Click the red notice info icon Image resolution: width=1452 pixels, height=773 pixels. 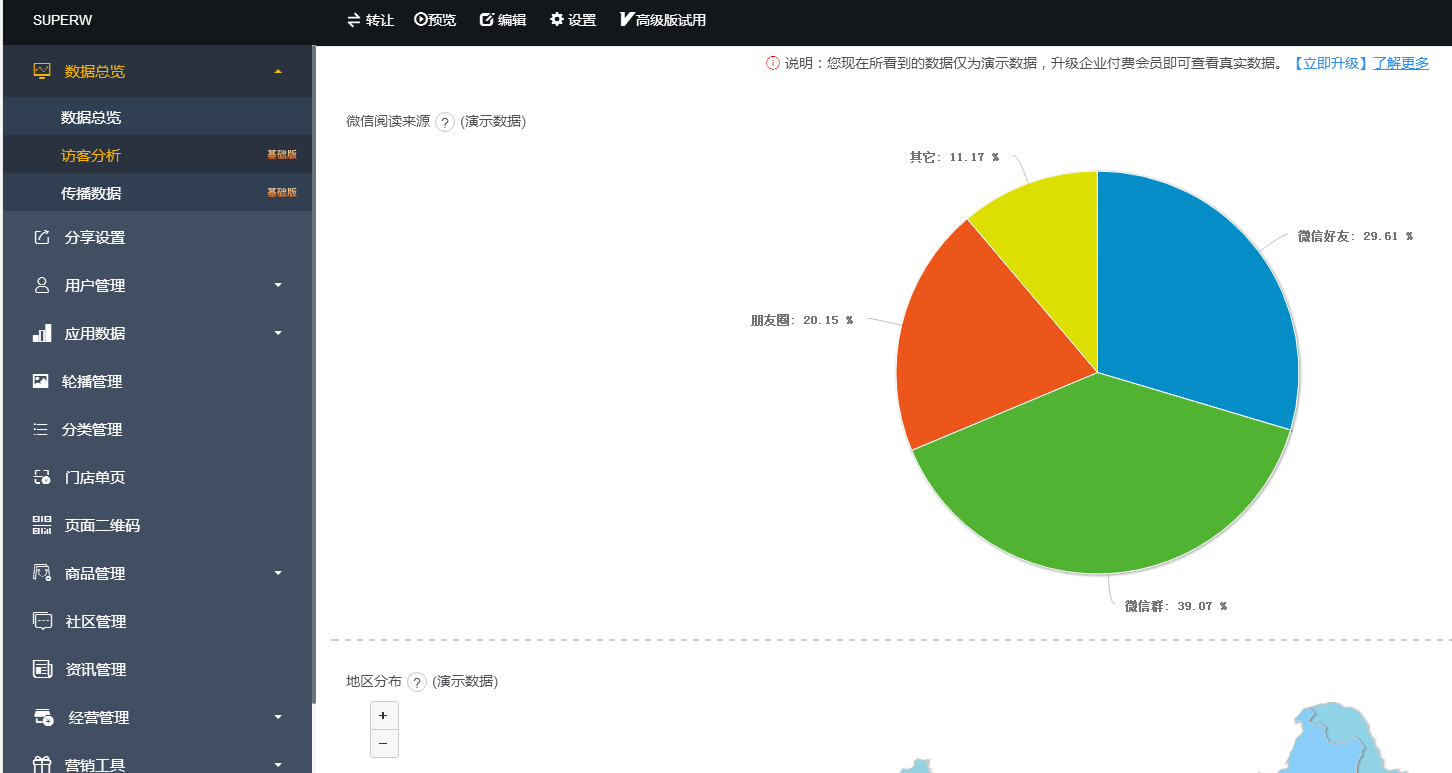(773, 63)
